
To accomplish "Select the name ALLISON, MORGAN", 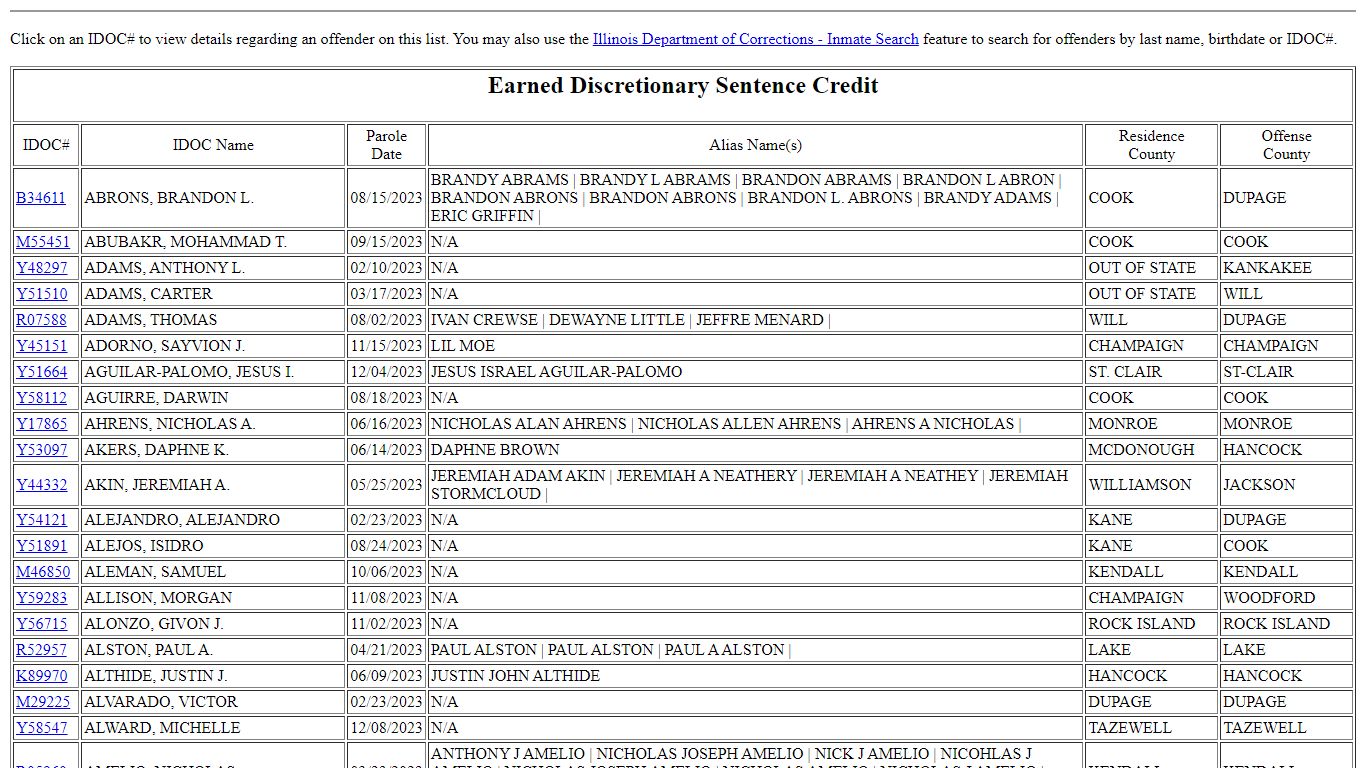I will click(158, 598).
